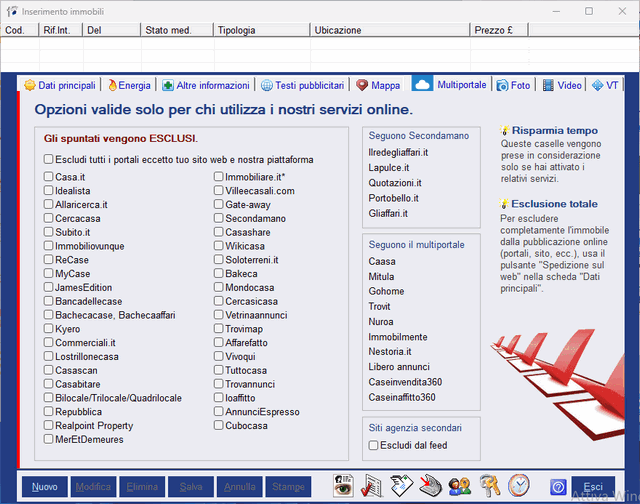Viewport: 640px width, 504px height.
Task: Click the Modifica button
Action: pyautogui.click(x=93, y=486)
